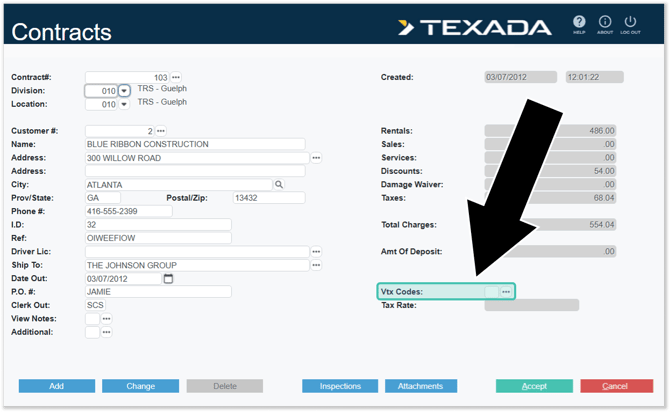The width and height of the screenshot is (670, 412).
Task: Click the Tax Rate field
Action: click(x=532, y=305)
